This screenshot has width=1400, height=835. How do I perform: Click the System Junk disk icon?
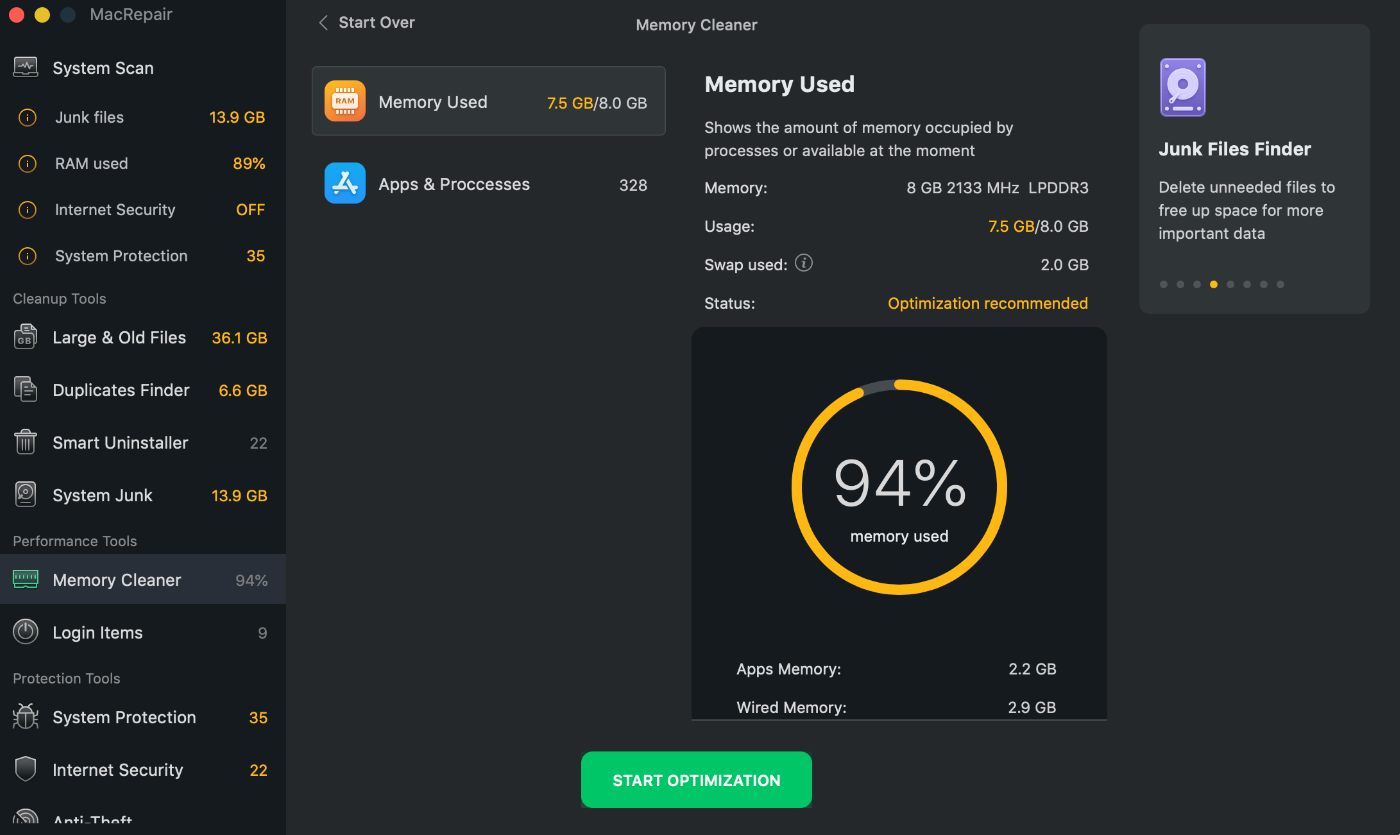(25, 495)
